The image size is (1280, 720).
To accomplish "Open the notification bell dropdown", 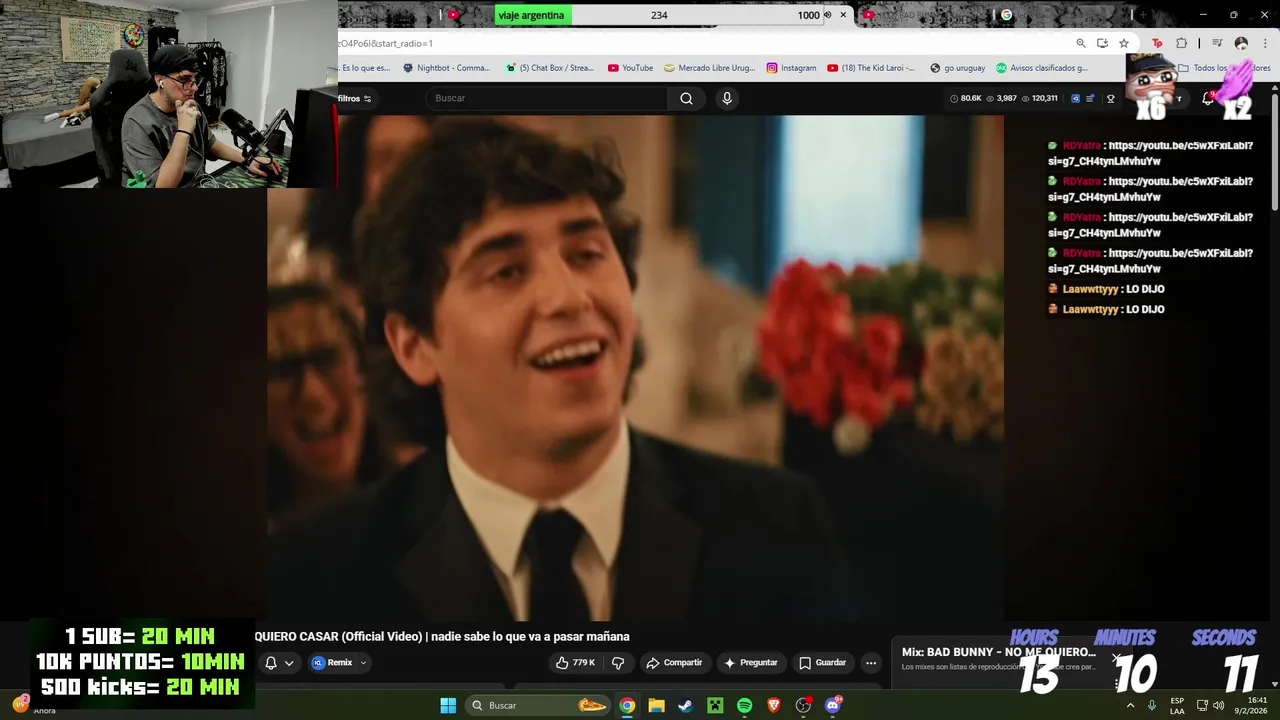I will pyautogui.click(x=279, y=662).
